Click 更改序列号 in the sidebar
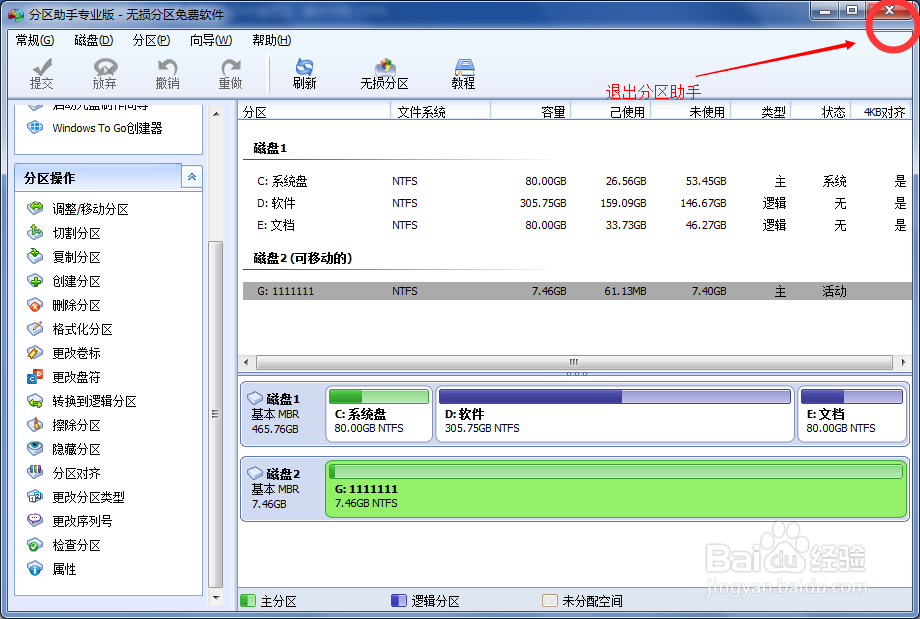Screen dimensions: 920x619 point(70,521)
